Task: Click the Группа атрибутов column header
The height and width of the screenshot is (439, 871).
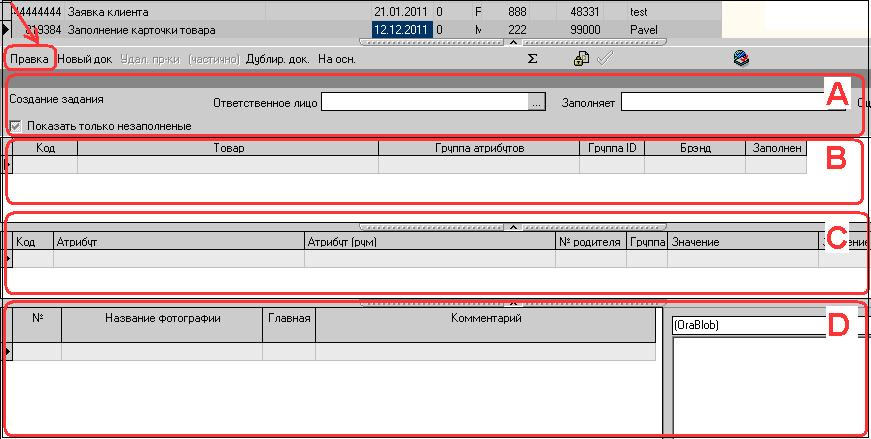Action: coord(479,148)
